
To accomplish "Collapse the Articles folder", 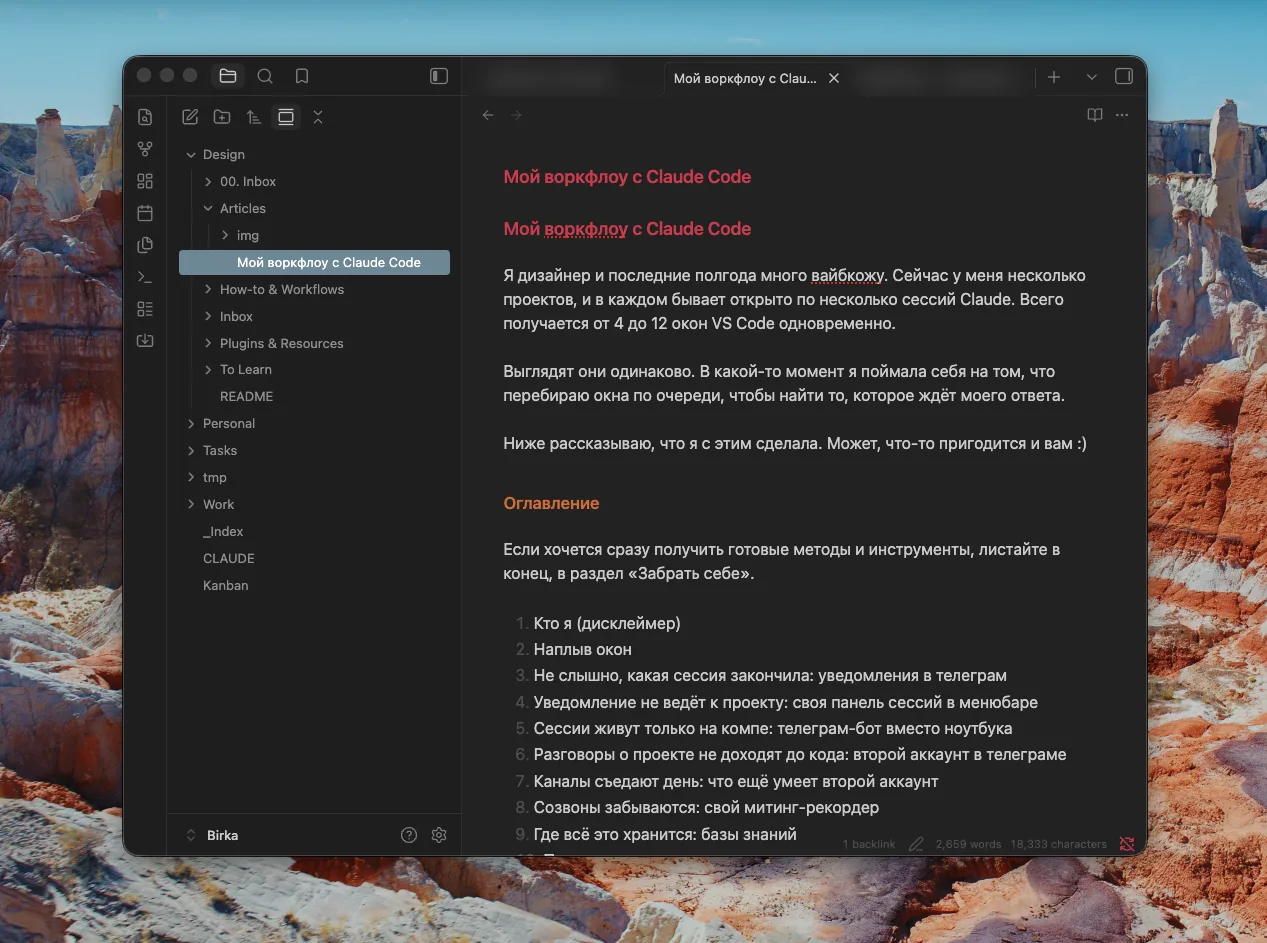I will coord(208,209).
